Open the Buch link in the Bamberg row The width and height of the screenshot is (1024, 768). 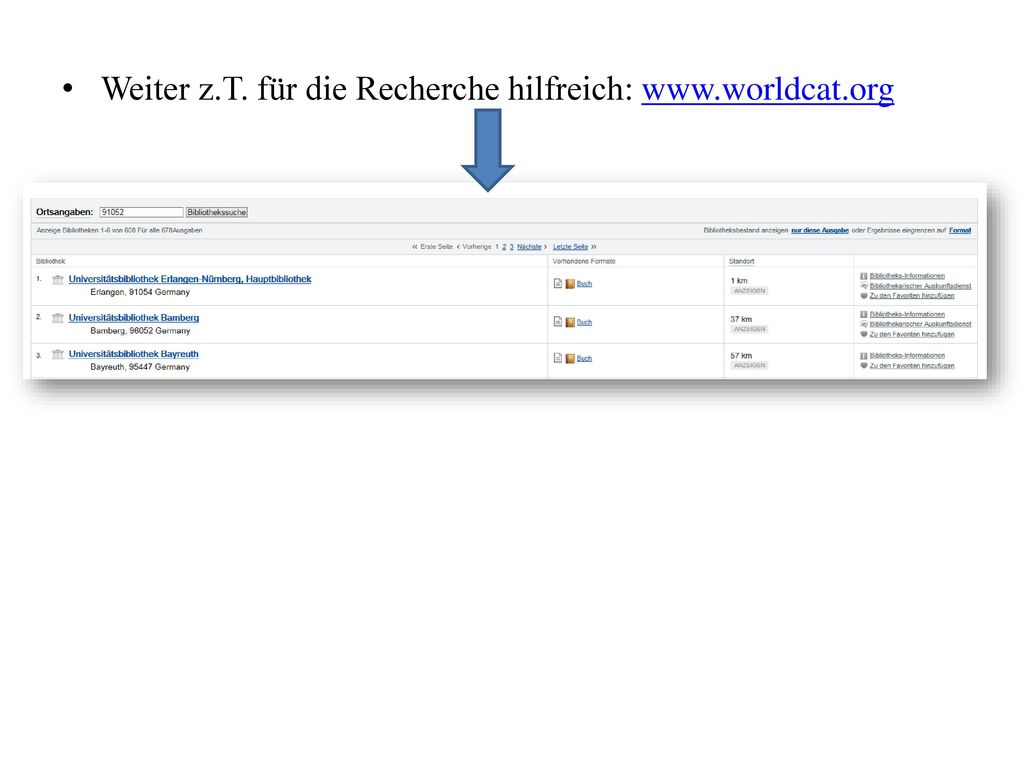[x=584, y=323]
